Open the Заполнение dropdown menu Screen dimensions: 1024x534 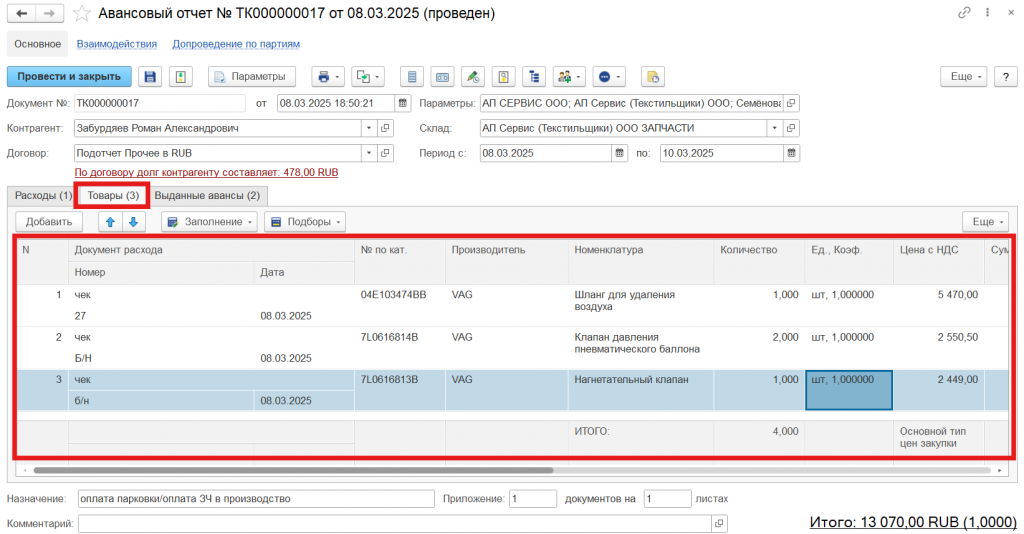208,222
